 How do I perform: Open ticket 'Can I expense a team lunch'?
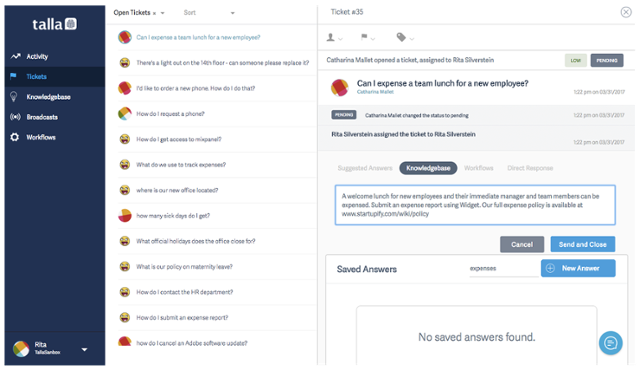click(198, 38)
